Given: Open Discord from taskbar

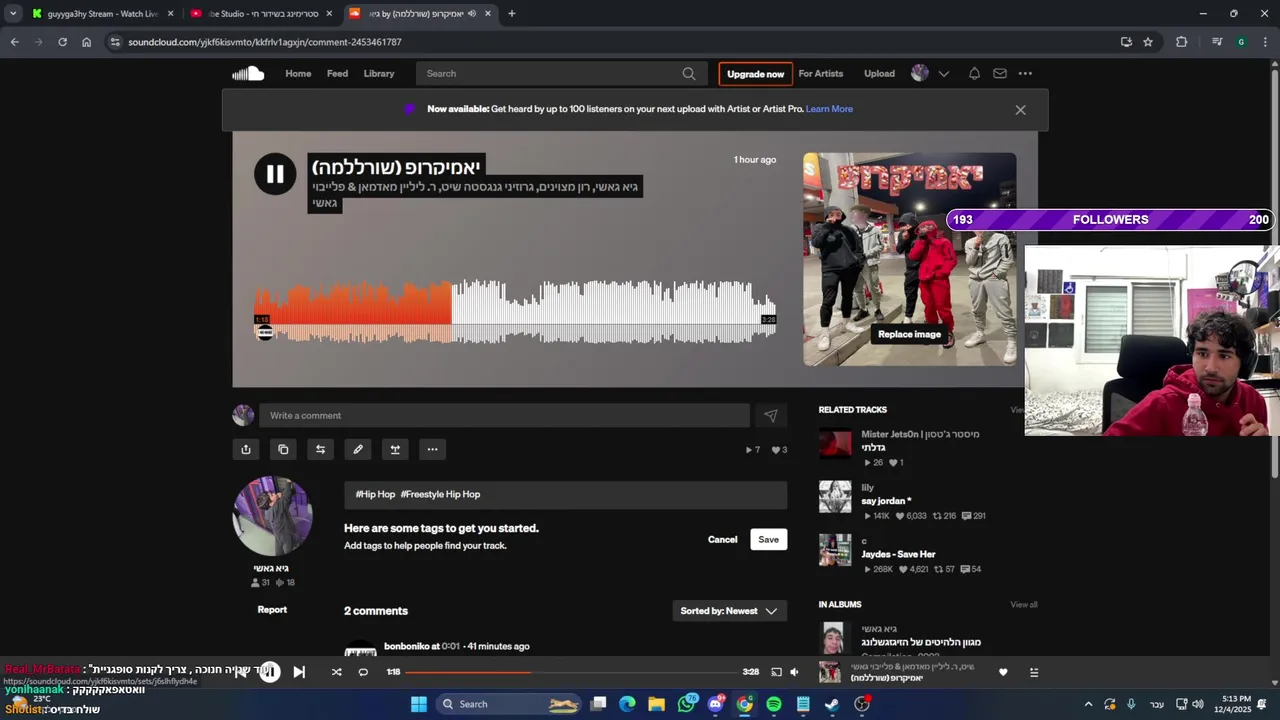Looking at the screenshot, I should coord(715,704).
